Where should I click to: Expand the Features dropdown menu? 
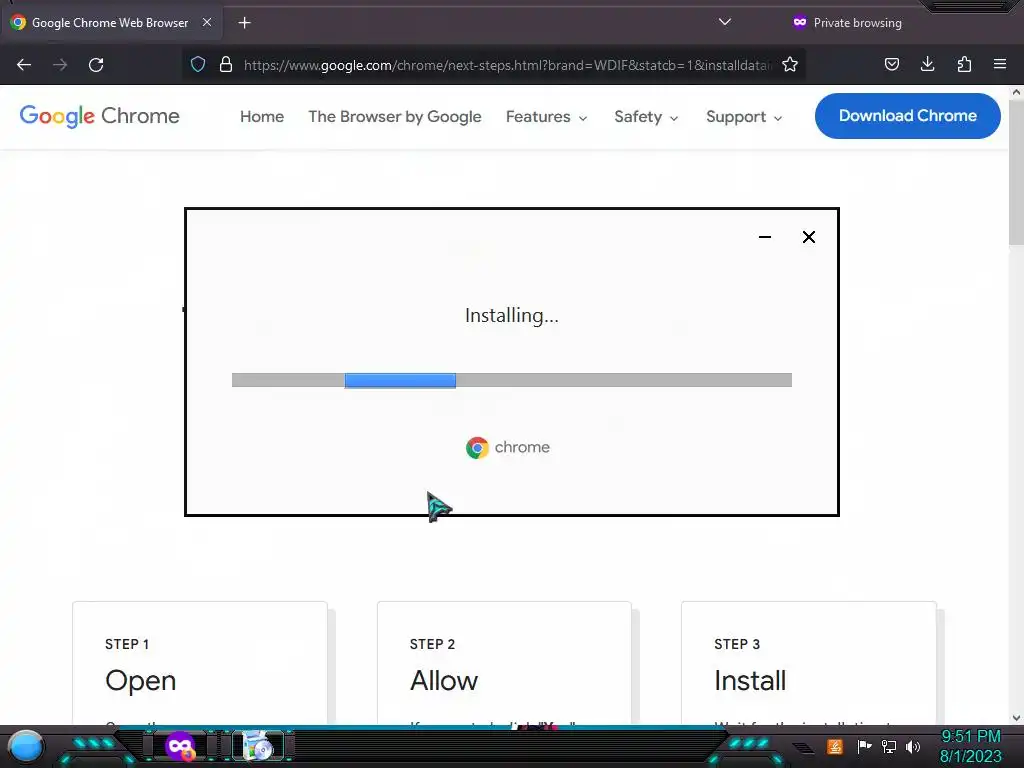[547, 117]
